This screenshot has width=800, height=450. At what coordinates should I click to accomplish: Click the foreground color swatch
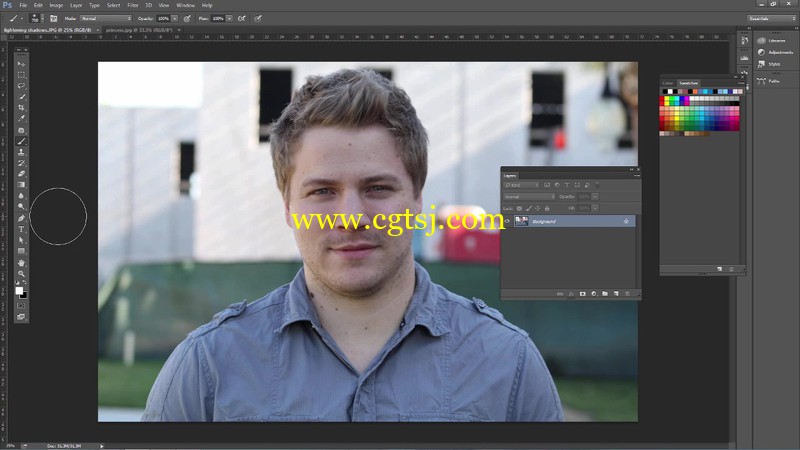click(19, 290)
